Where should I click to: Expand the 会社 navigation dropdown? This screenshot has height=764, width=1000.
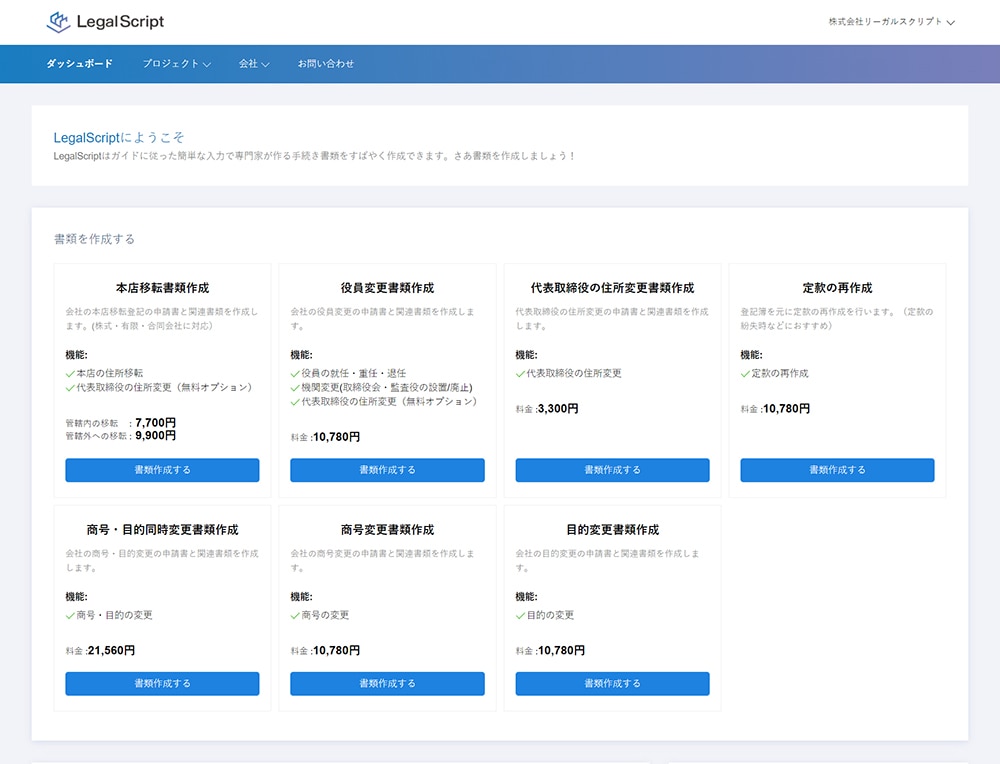coord(254,64)
